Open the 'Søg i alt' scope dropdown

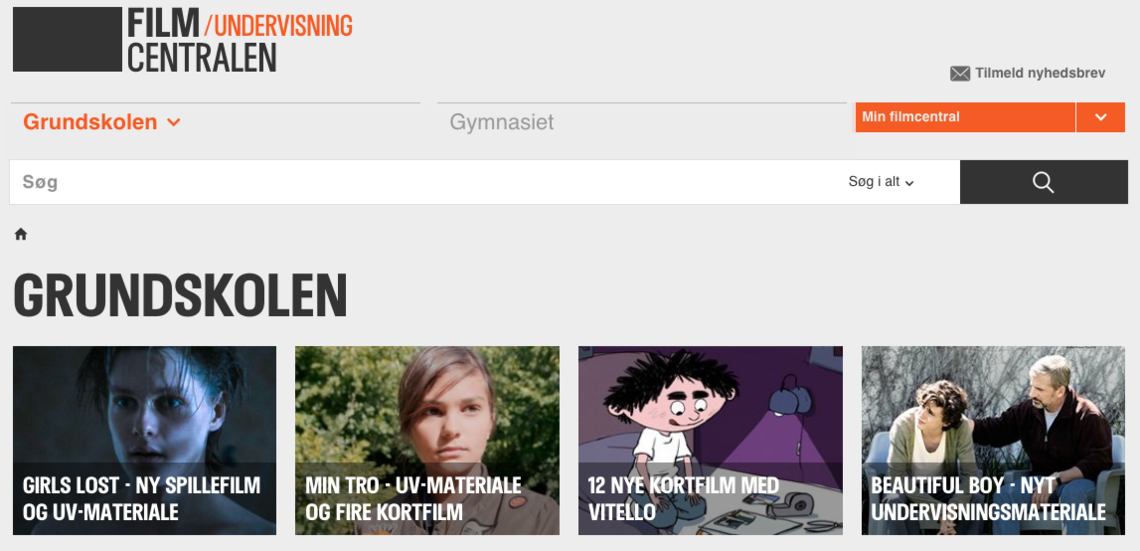click(x=880, y=182)
